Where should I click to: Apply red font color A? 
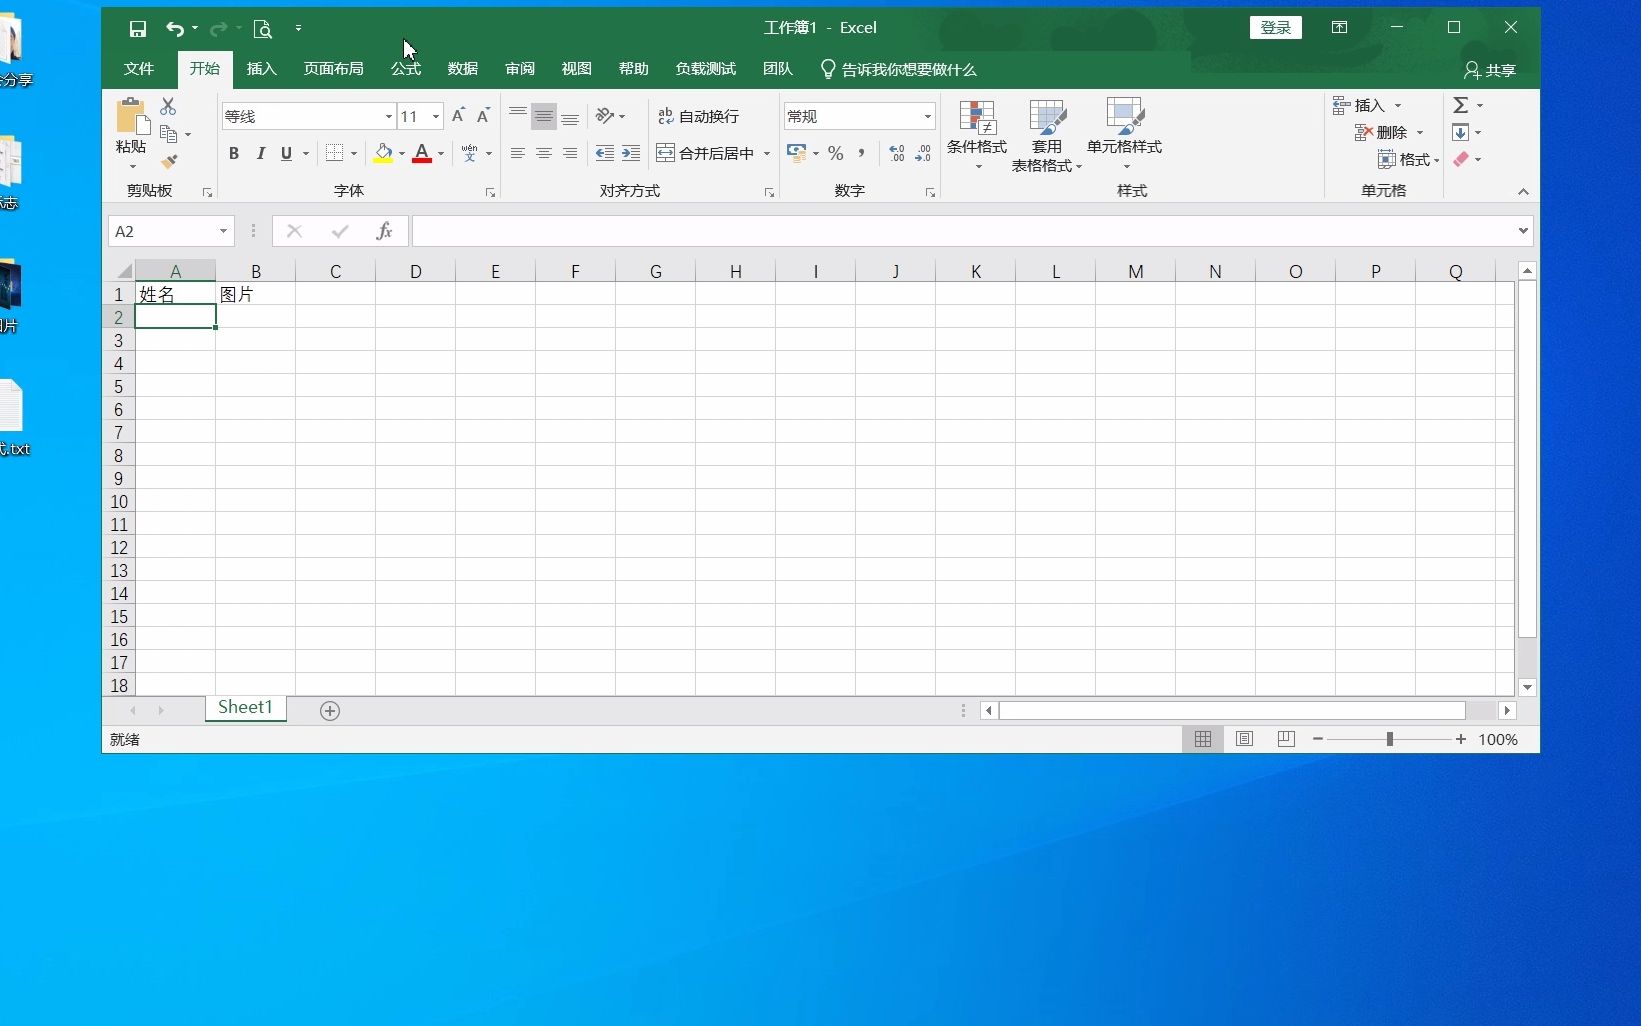point(422,153)
